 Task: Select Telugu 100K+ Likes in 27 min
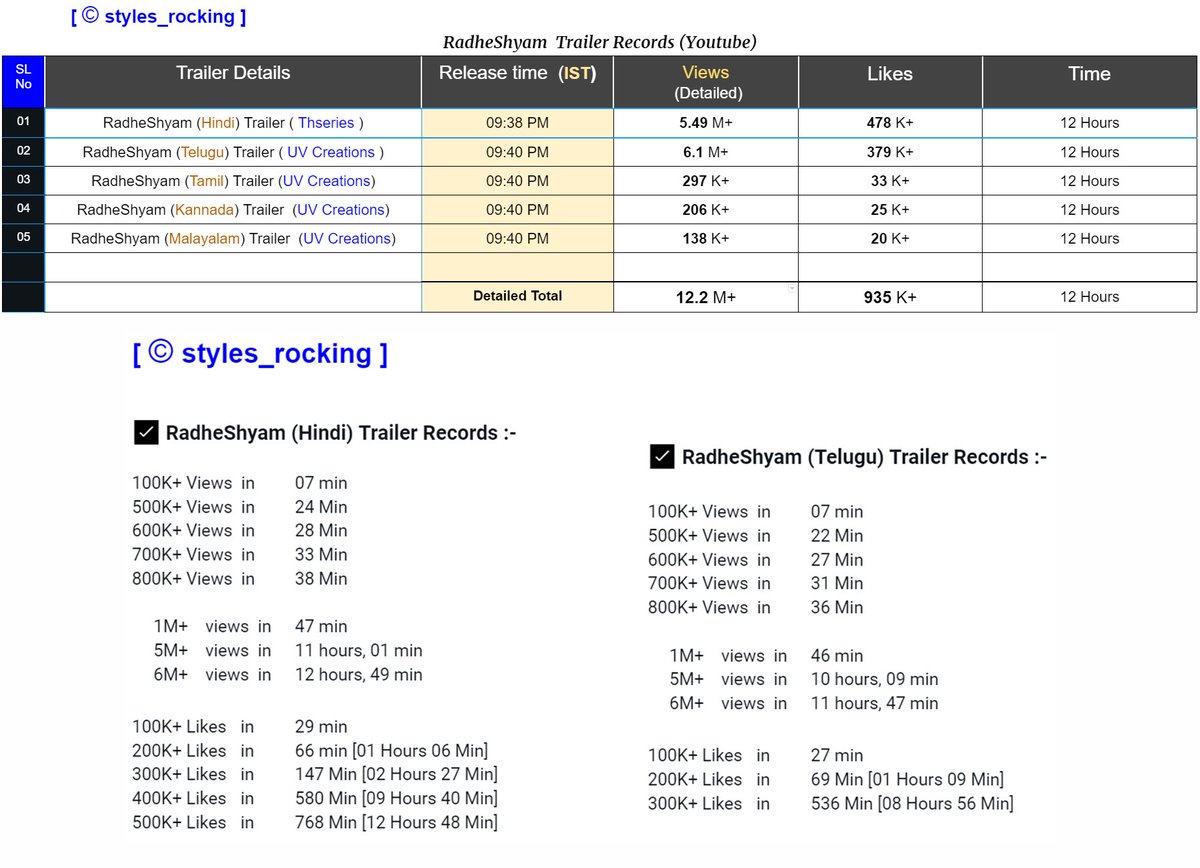(x=756, y=756)
